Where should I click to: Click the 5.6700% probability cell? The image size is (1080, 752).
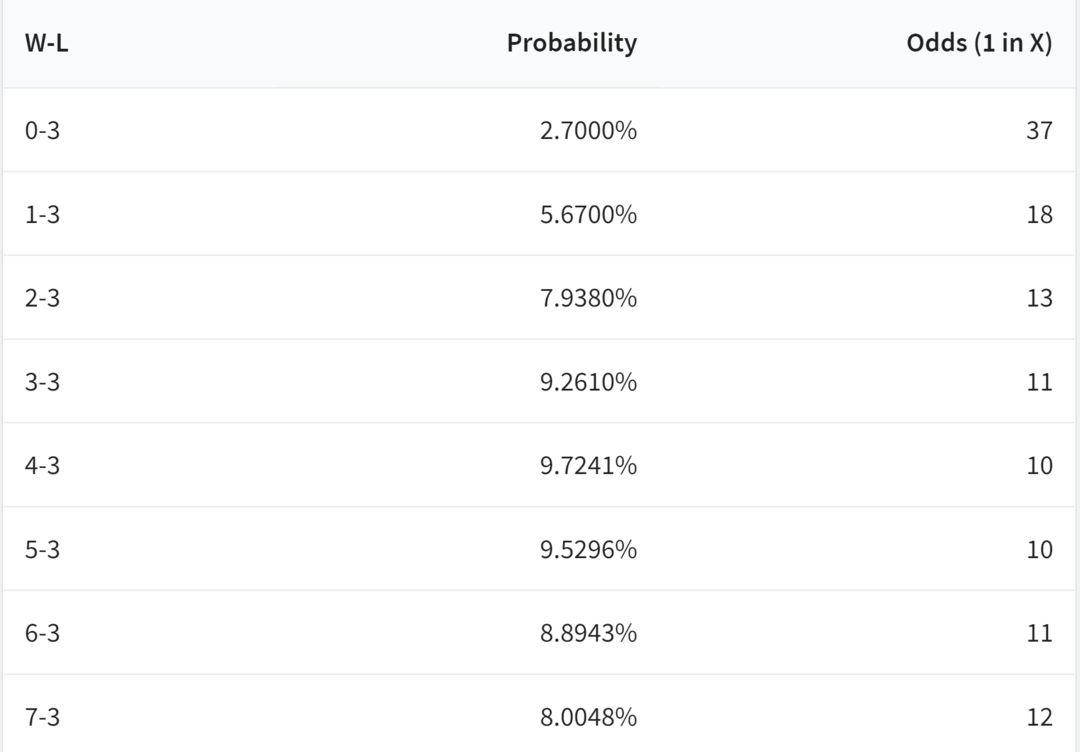[588, 214]
